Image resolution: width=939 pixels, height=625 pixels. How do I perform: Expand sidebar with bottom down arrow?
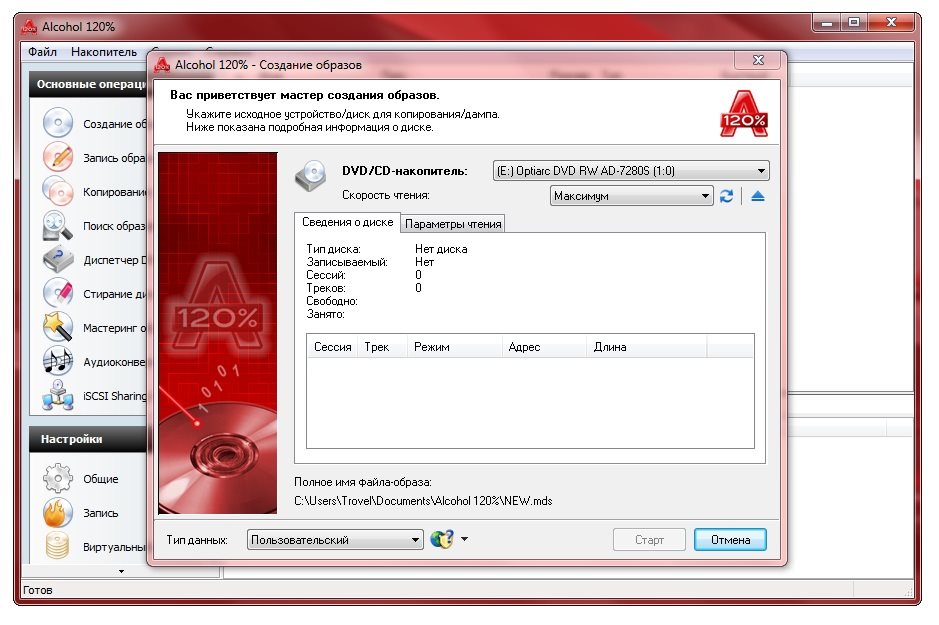122,571
